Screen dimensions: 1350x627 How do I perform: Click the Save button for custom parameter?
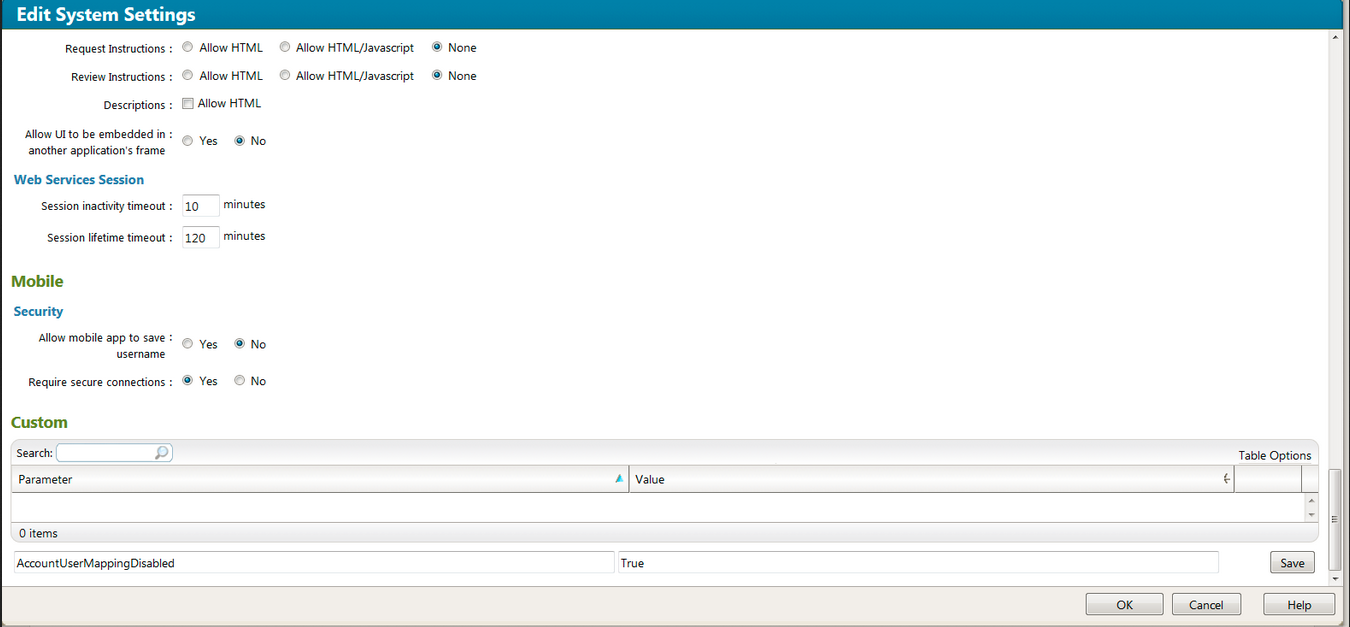click(1292, 563)
